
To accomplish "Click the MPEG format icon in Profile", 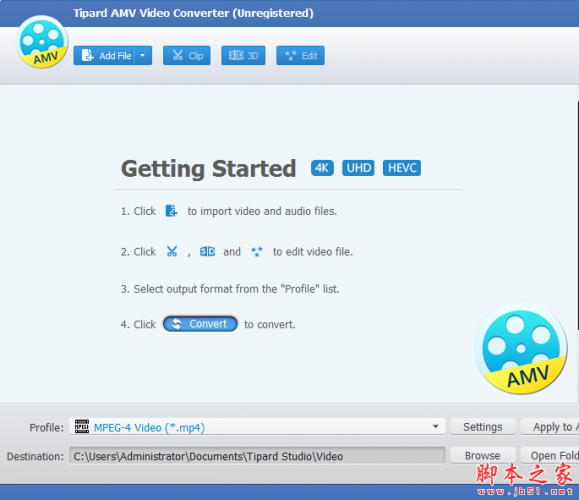I will 82,426.
